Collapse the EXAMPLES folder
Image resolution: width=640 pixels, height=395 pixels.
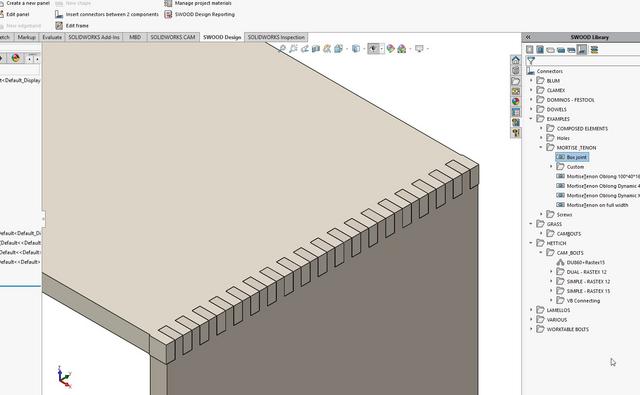[x=531, y=119]
